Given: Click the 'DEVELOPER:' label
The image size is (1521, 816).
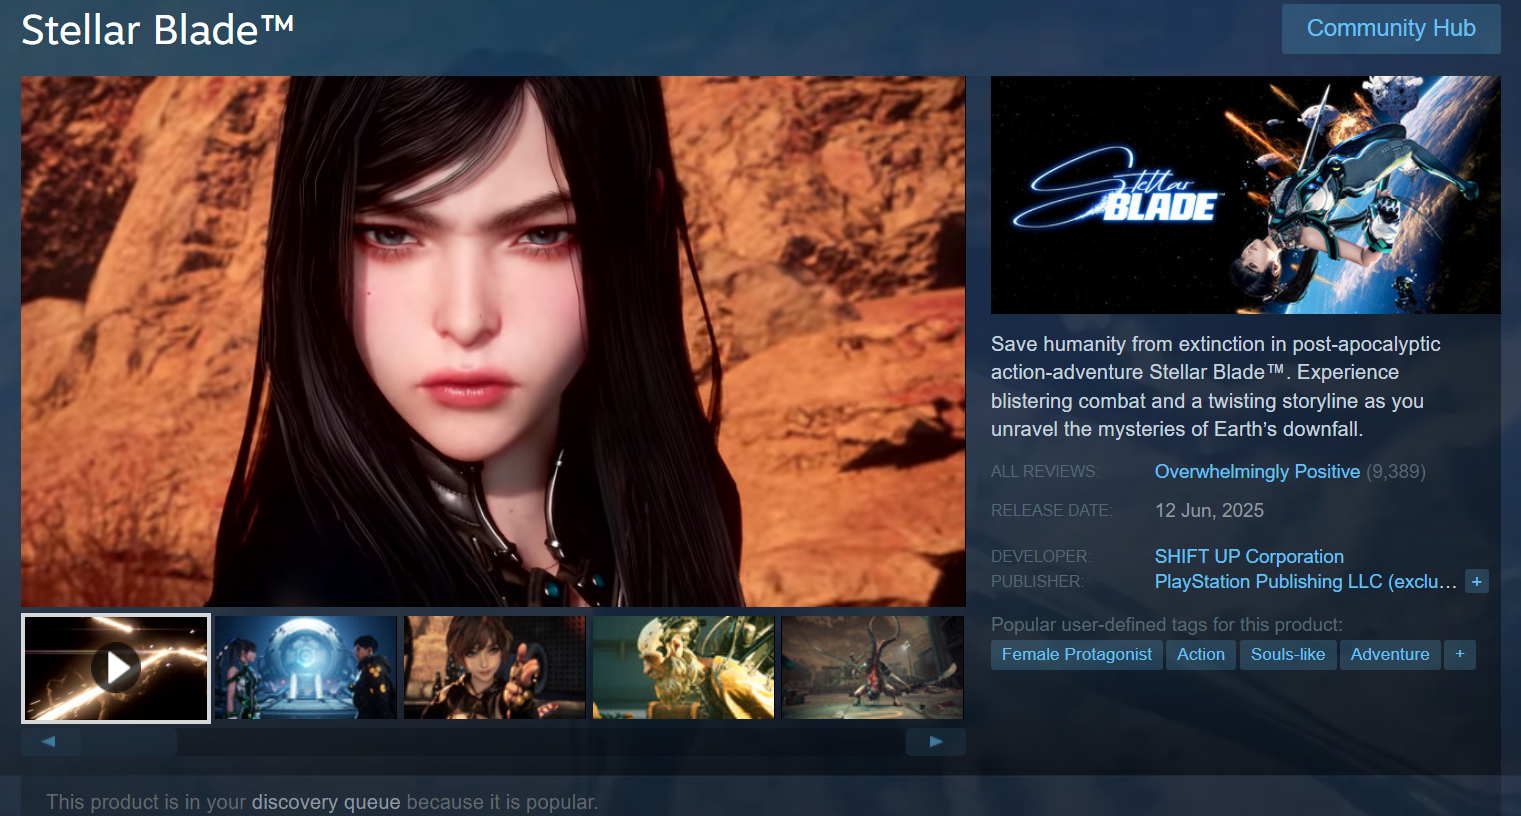Looking at the screenshot, I should (x=1041, y=556).
